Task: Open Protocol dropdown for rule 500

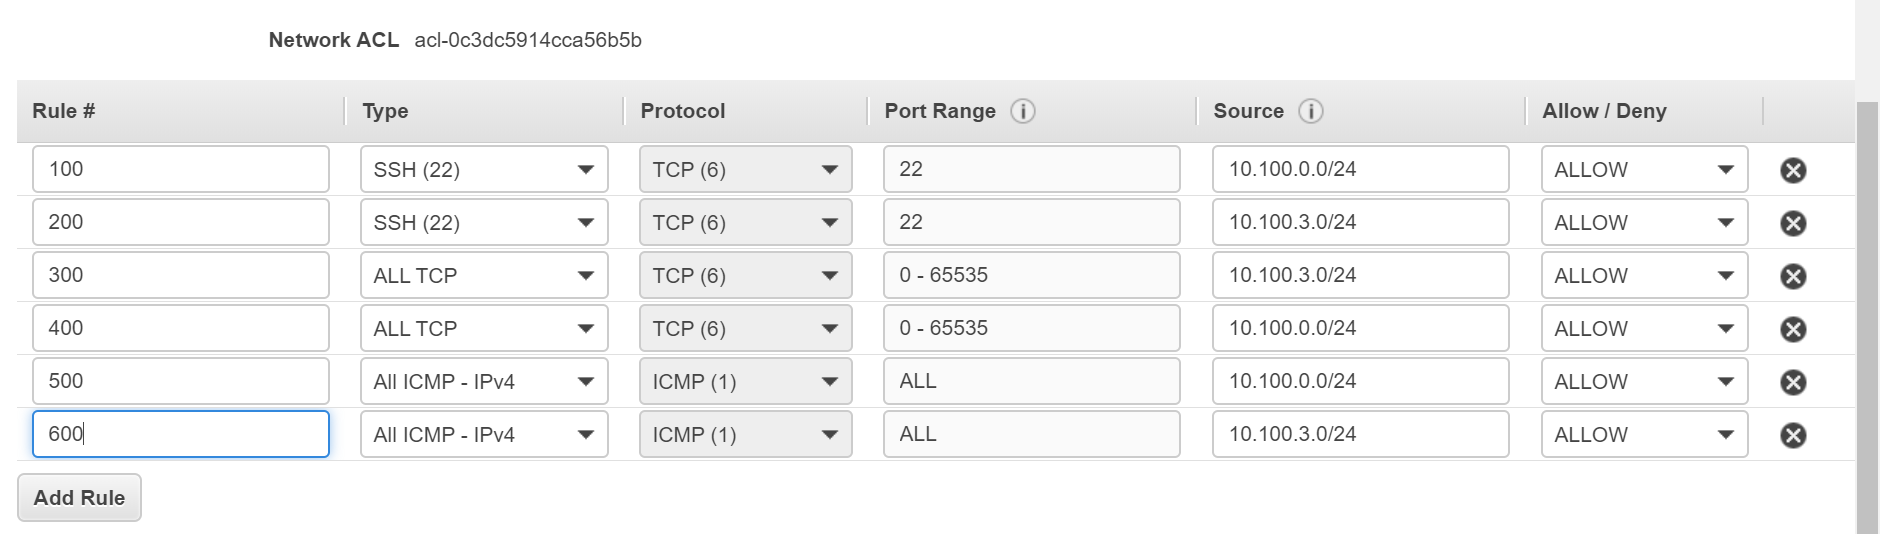Action: point(745,382)
